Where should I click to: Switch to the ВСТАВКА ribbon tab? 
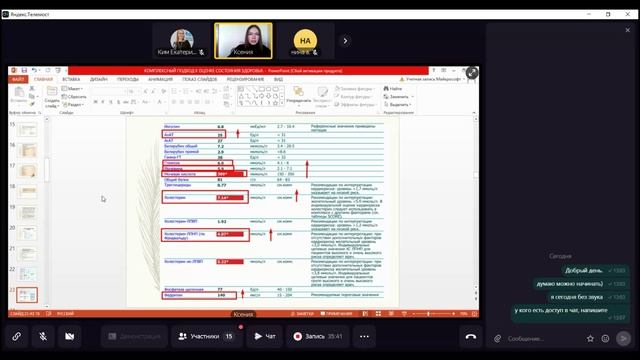(x=71, y=79)
